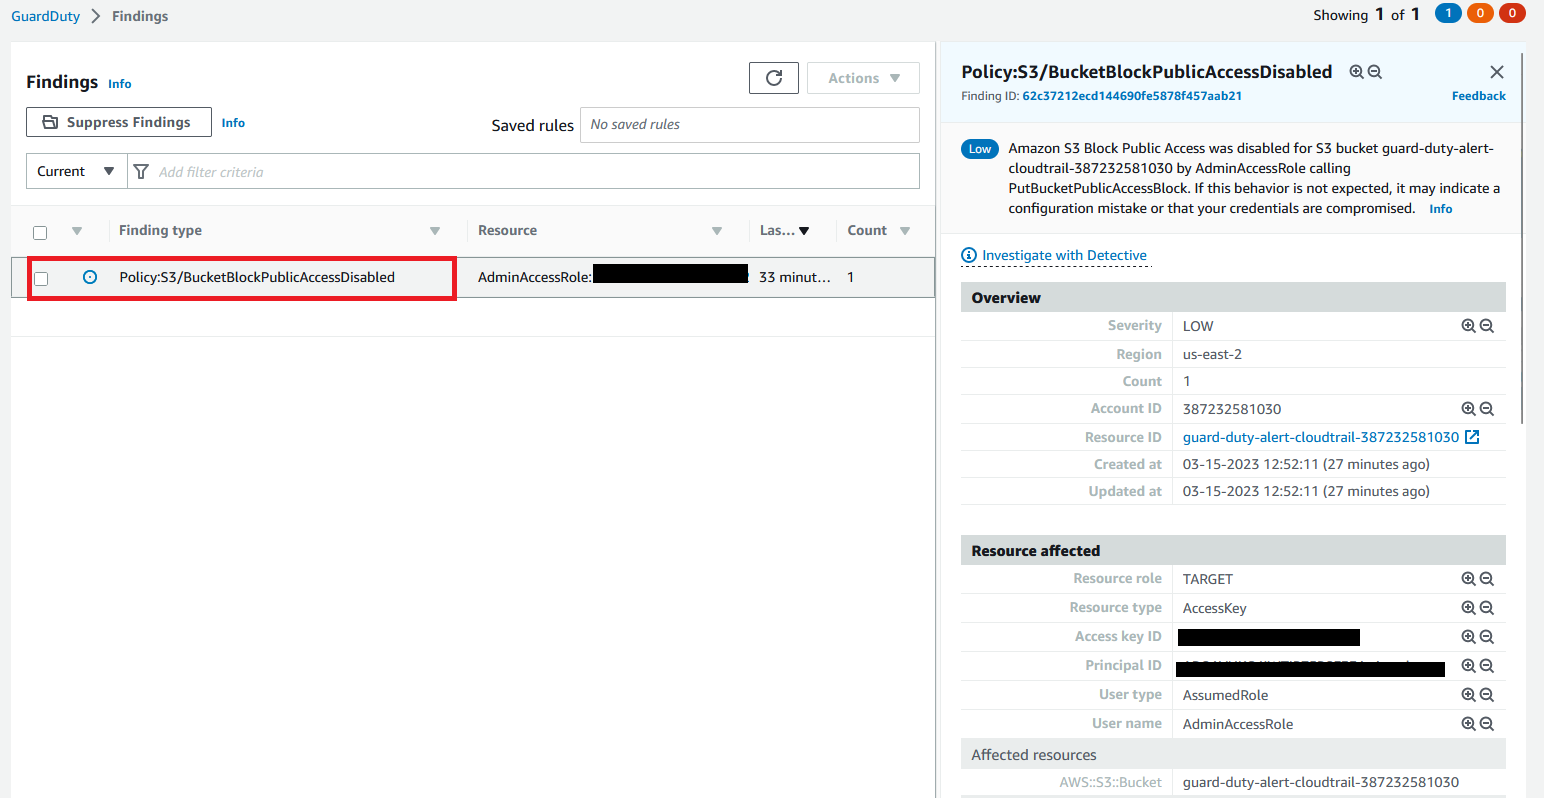Click the sort arrow in the severity column header
This screenshot has height=798, width=1544.
coord(77,231)
